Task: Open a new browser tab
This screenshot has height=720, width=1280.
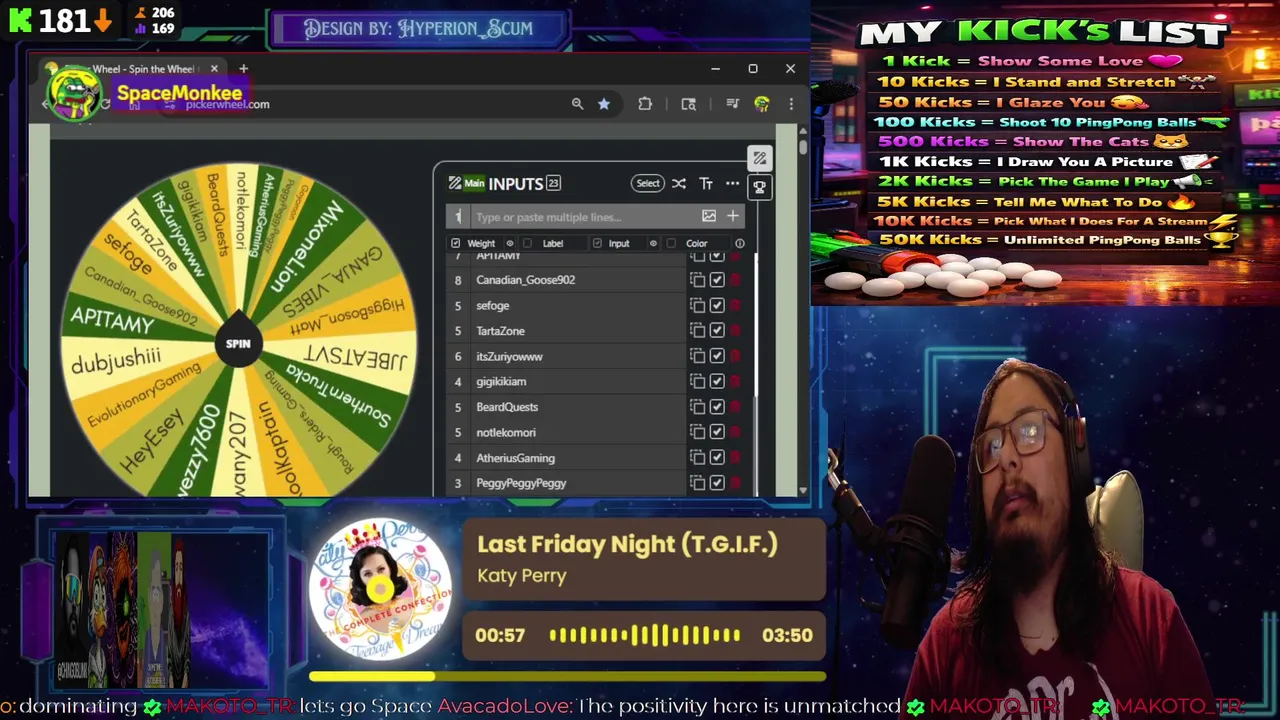Action: click(x=243, y=69)
